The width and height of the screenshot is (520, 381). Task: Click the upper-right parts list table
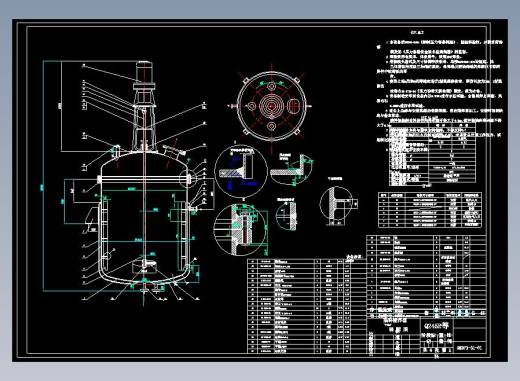point(426,276)
